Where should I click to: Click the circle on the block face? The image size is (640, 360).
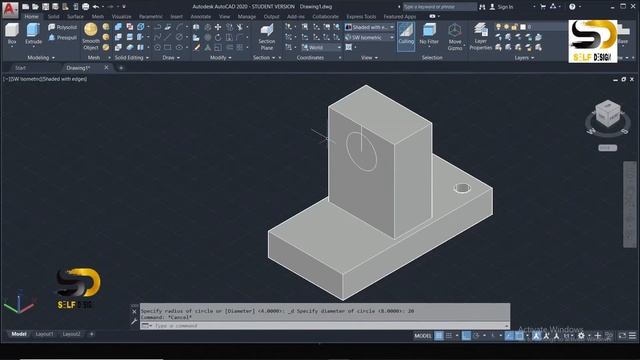click(361, 152)
